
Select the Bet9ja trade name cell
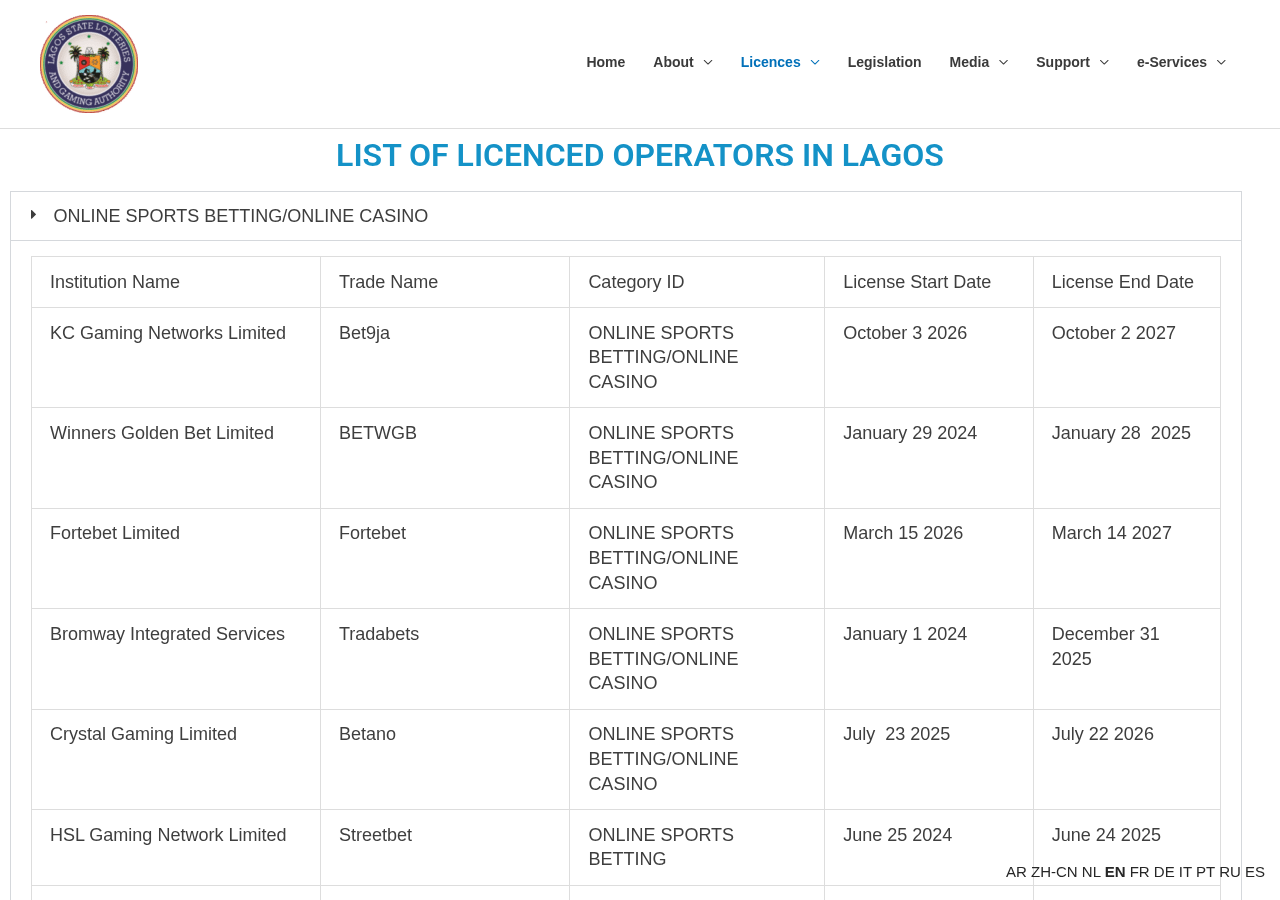[x=445, y=358]
